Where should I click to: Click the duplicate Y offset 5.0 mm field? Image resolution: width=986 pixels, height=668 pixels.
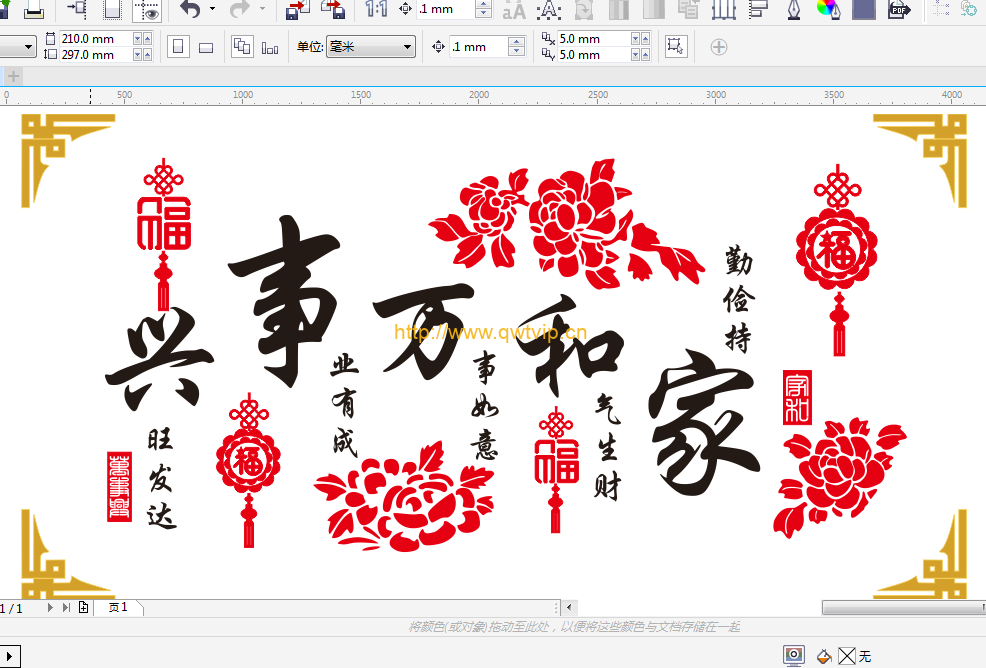[593, 55]
